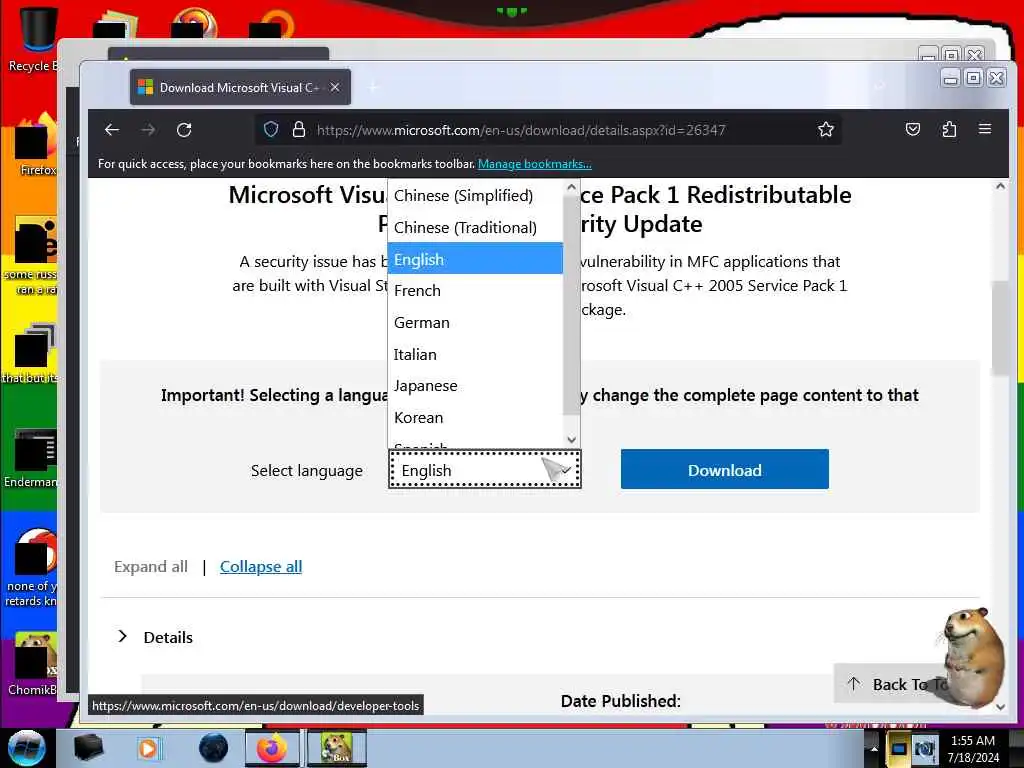The width and height of the screenshot is (1024, 768).
Task: Click the page vertical scrollbar thumb
Action: pos(1000,327)
